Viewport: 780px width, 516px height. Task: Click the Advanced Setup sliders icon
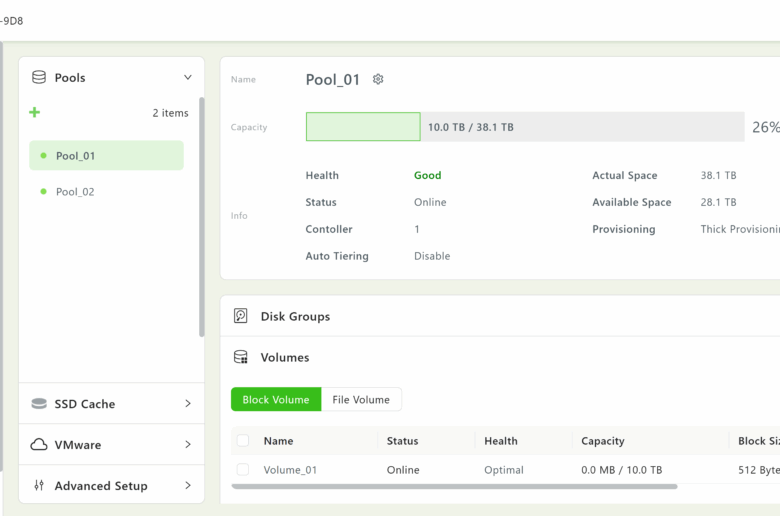39,486
